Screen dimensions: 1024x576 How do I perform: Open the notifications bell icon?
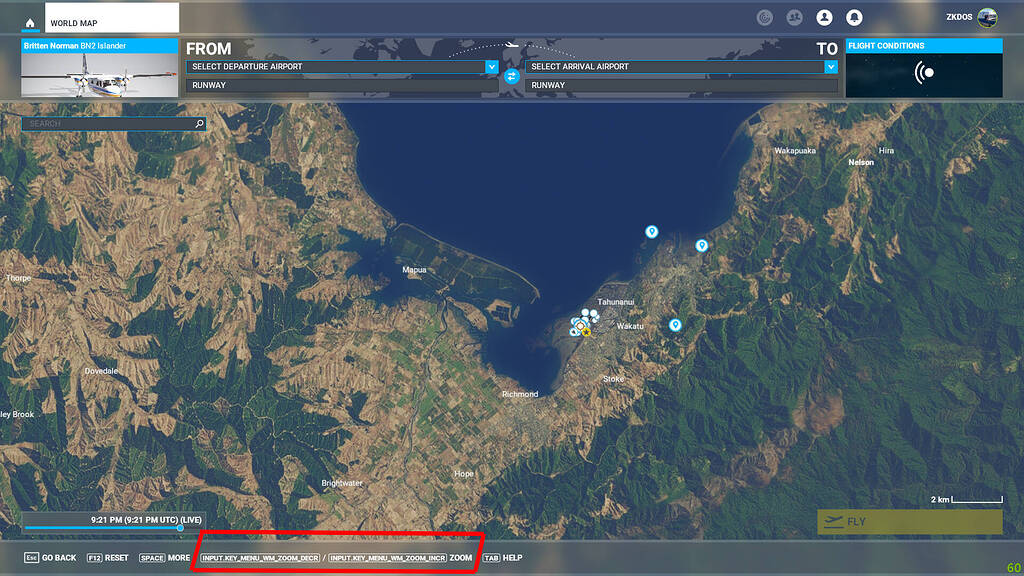854,17
